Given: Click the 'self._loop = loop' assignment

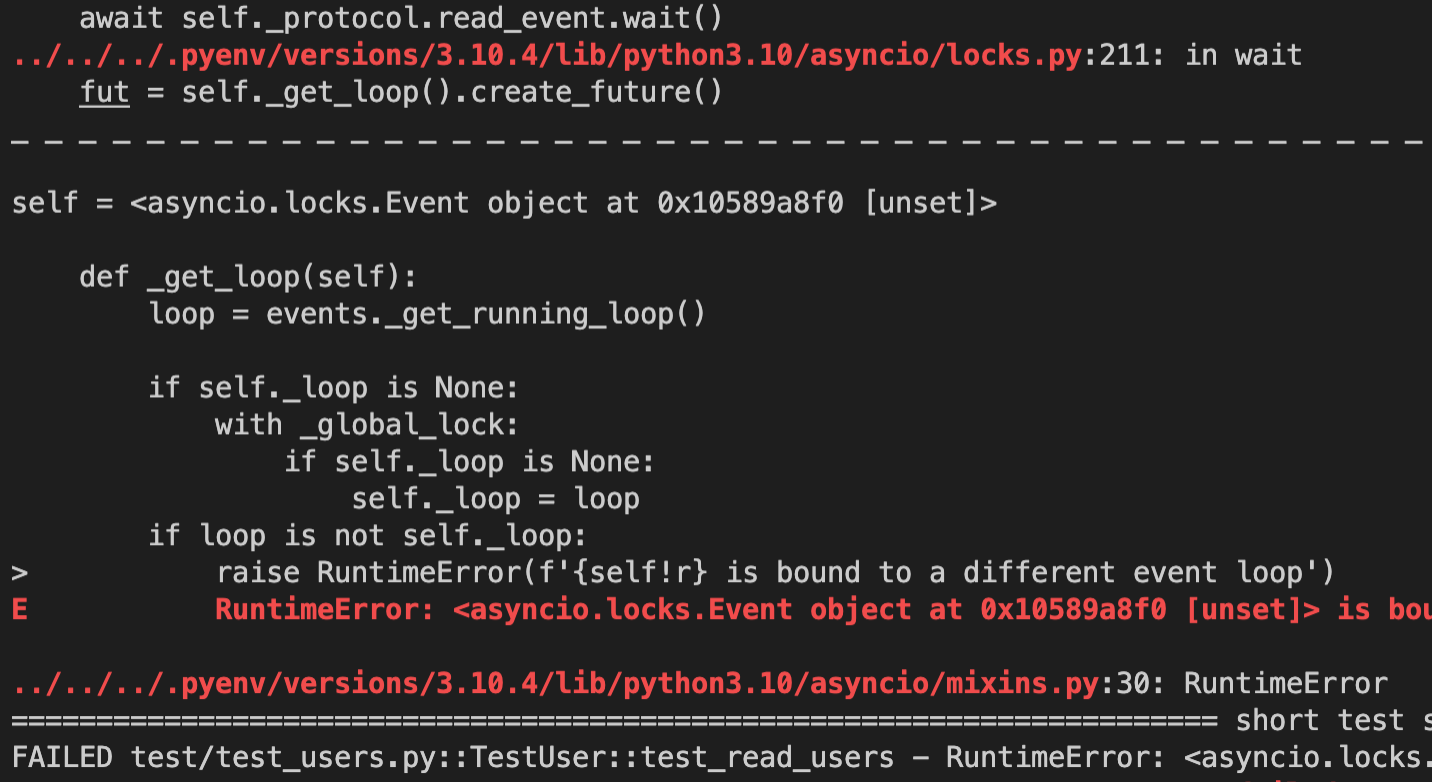Looking at the screenshot, I should click(x=495, y=499).
